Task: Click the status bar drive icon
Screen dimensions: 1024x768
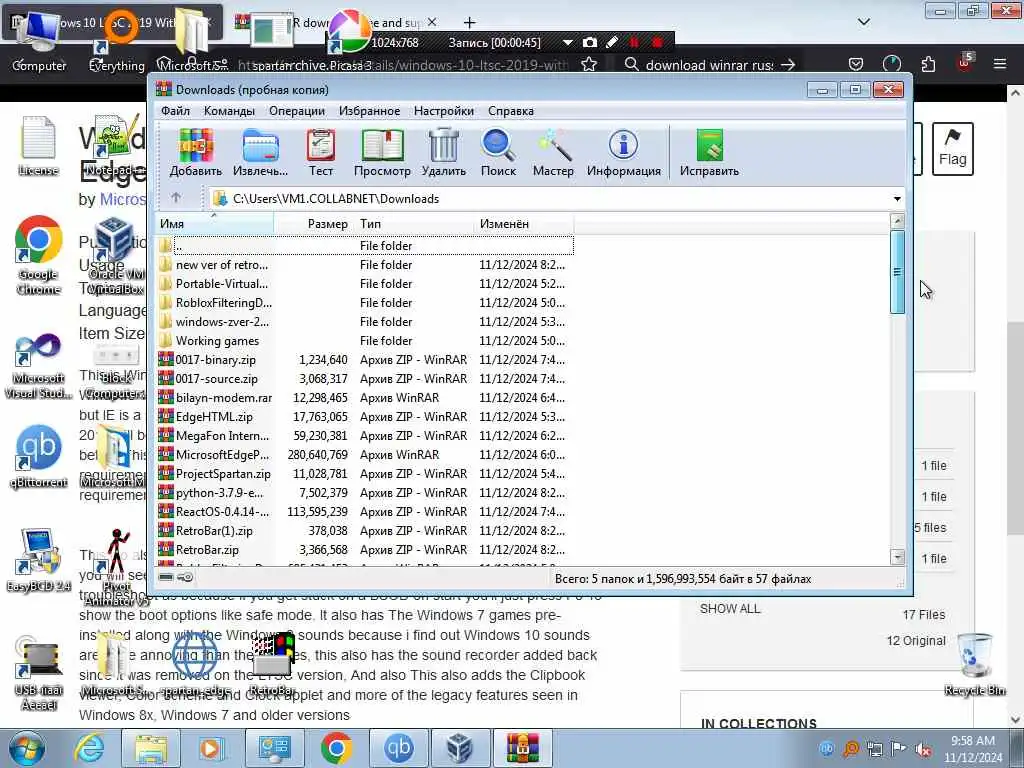Action: (x=166, y=577)
